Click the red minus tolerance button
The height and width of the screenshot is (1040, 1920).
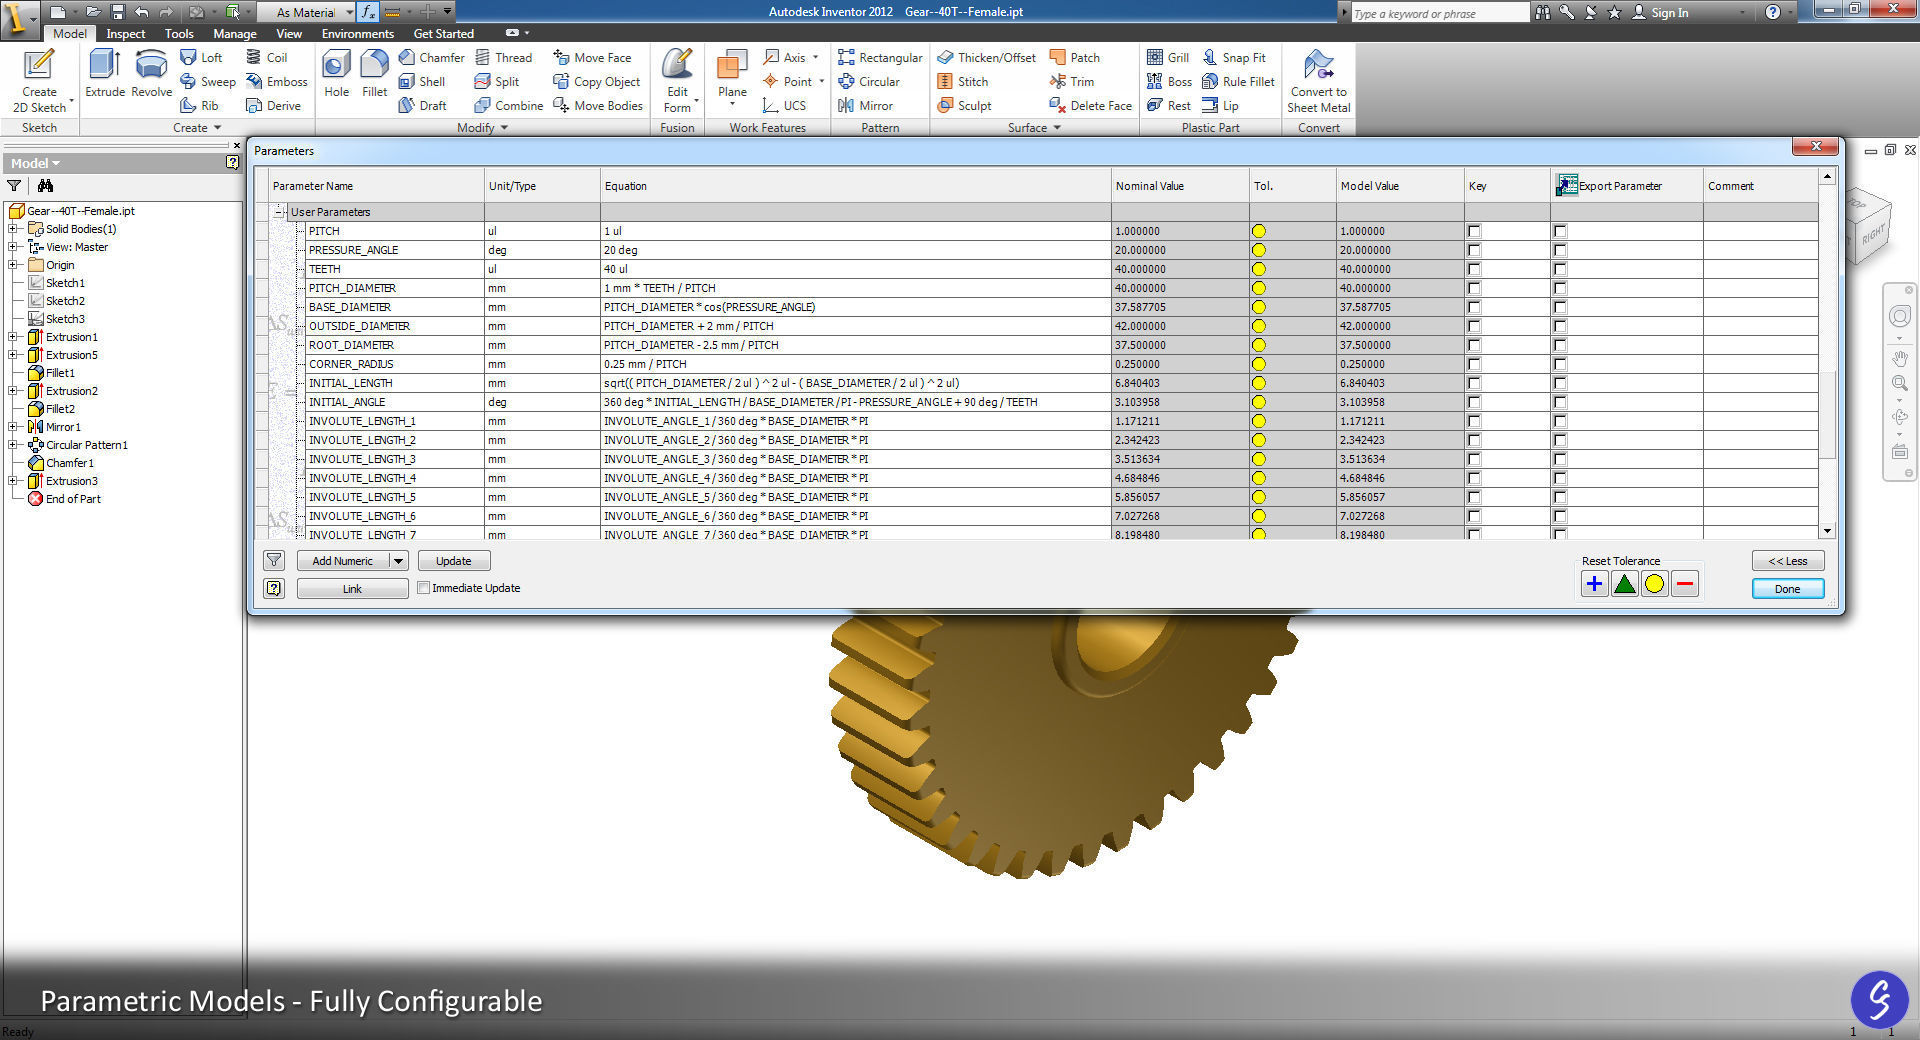1685,584
